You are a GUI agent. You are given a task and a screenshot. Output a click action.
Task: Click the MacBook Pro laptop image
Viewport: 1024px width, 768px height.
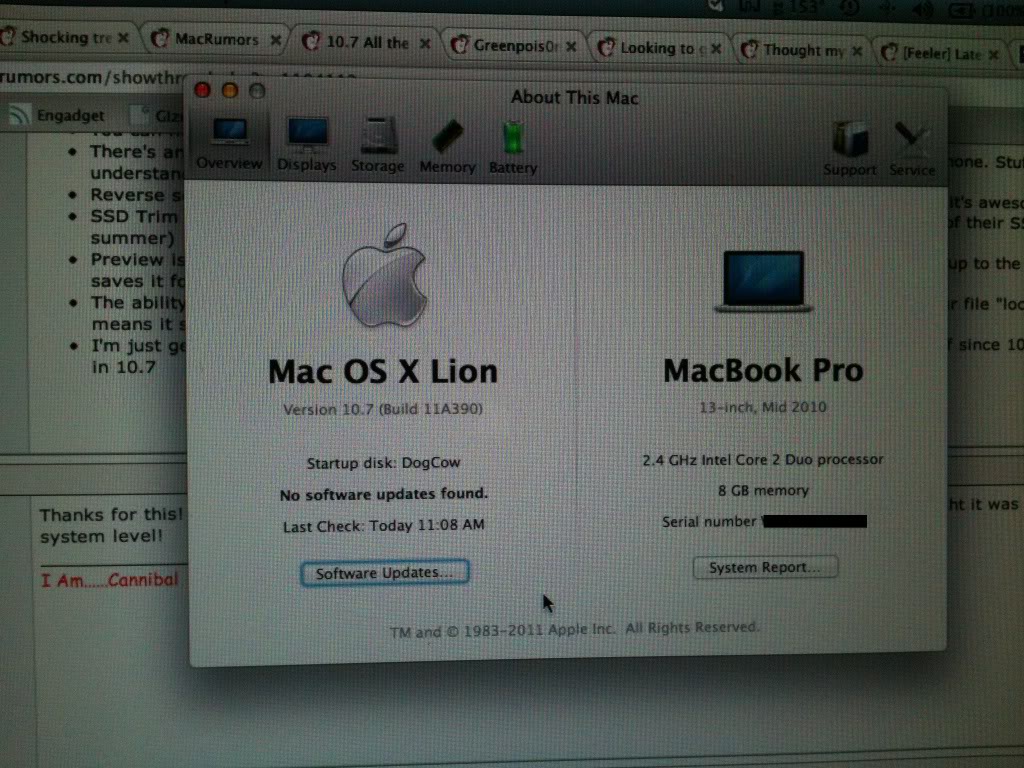(x=763, y=281)
